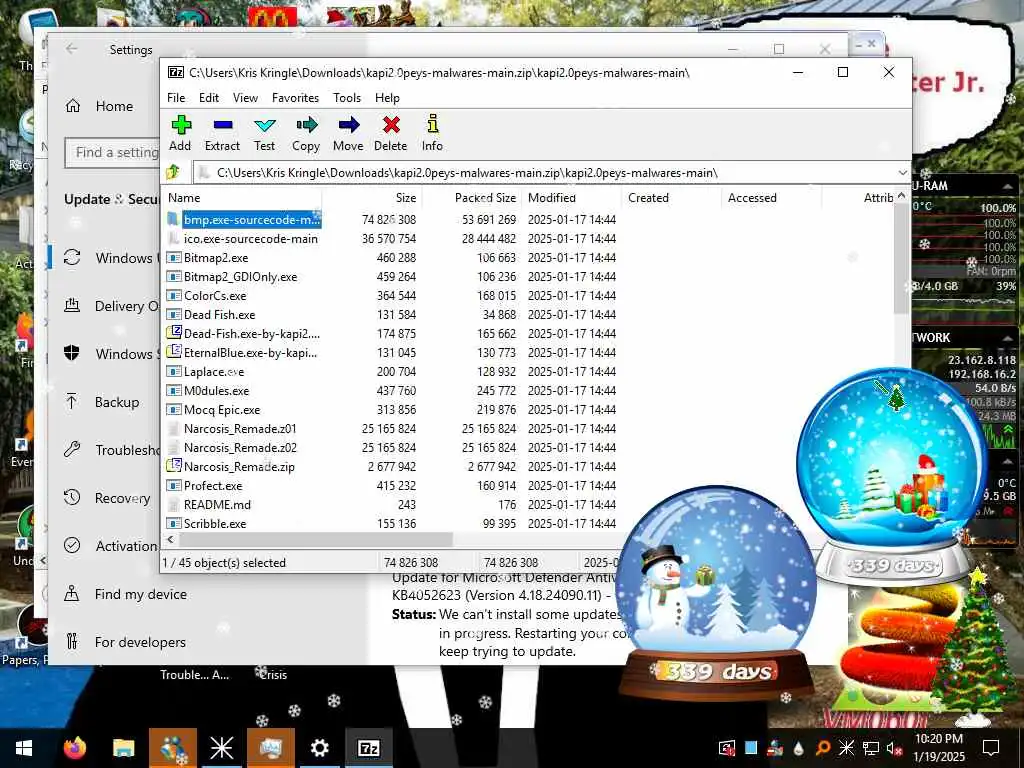Open the Favorites menu
Viewport: 1024px width, 768px height.
(295, 98)
